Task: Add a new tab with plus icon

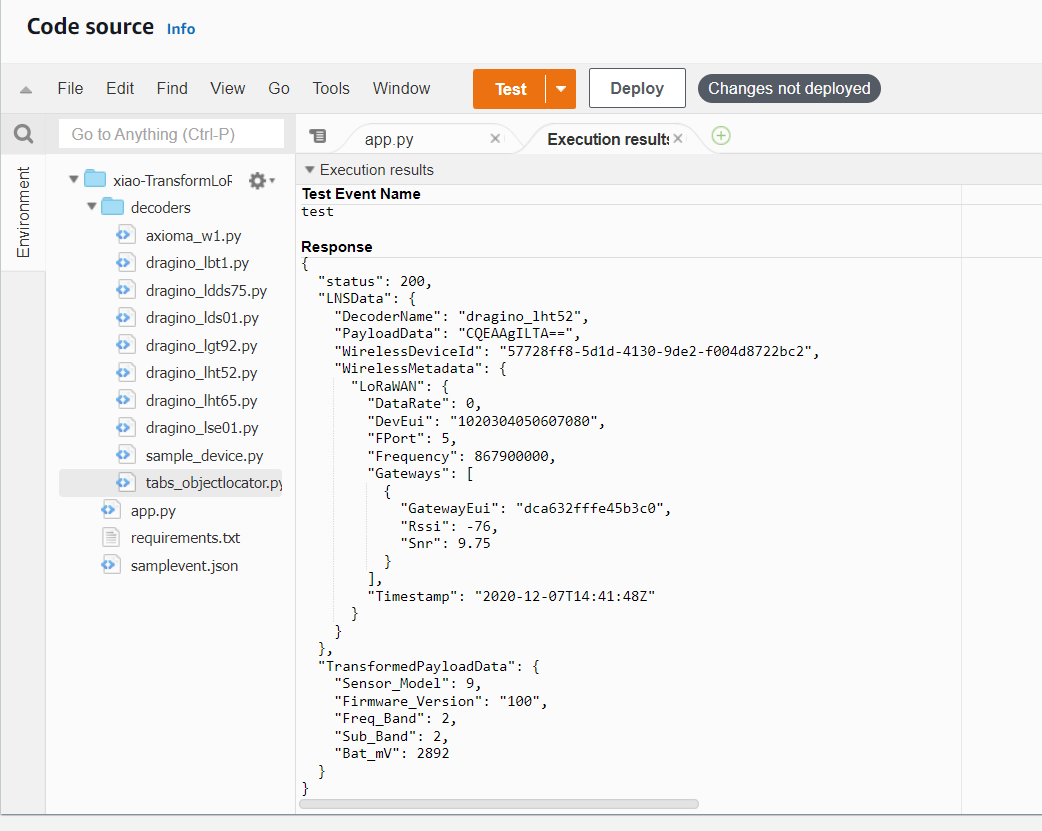Action: click(721, 136)
